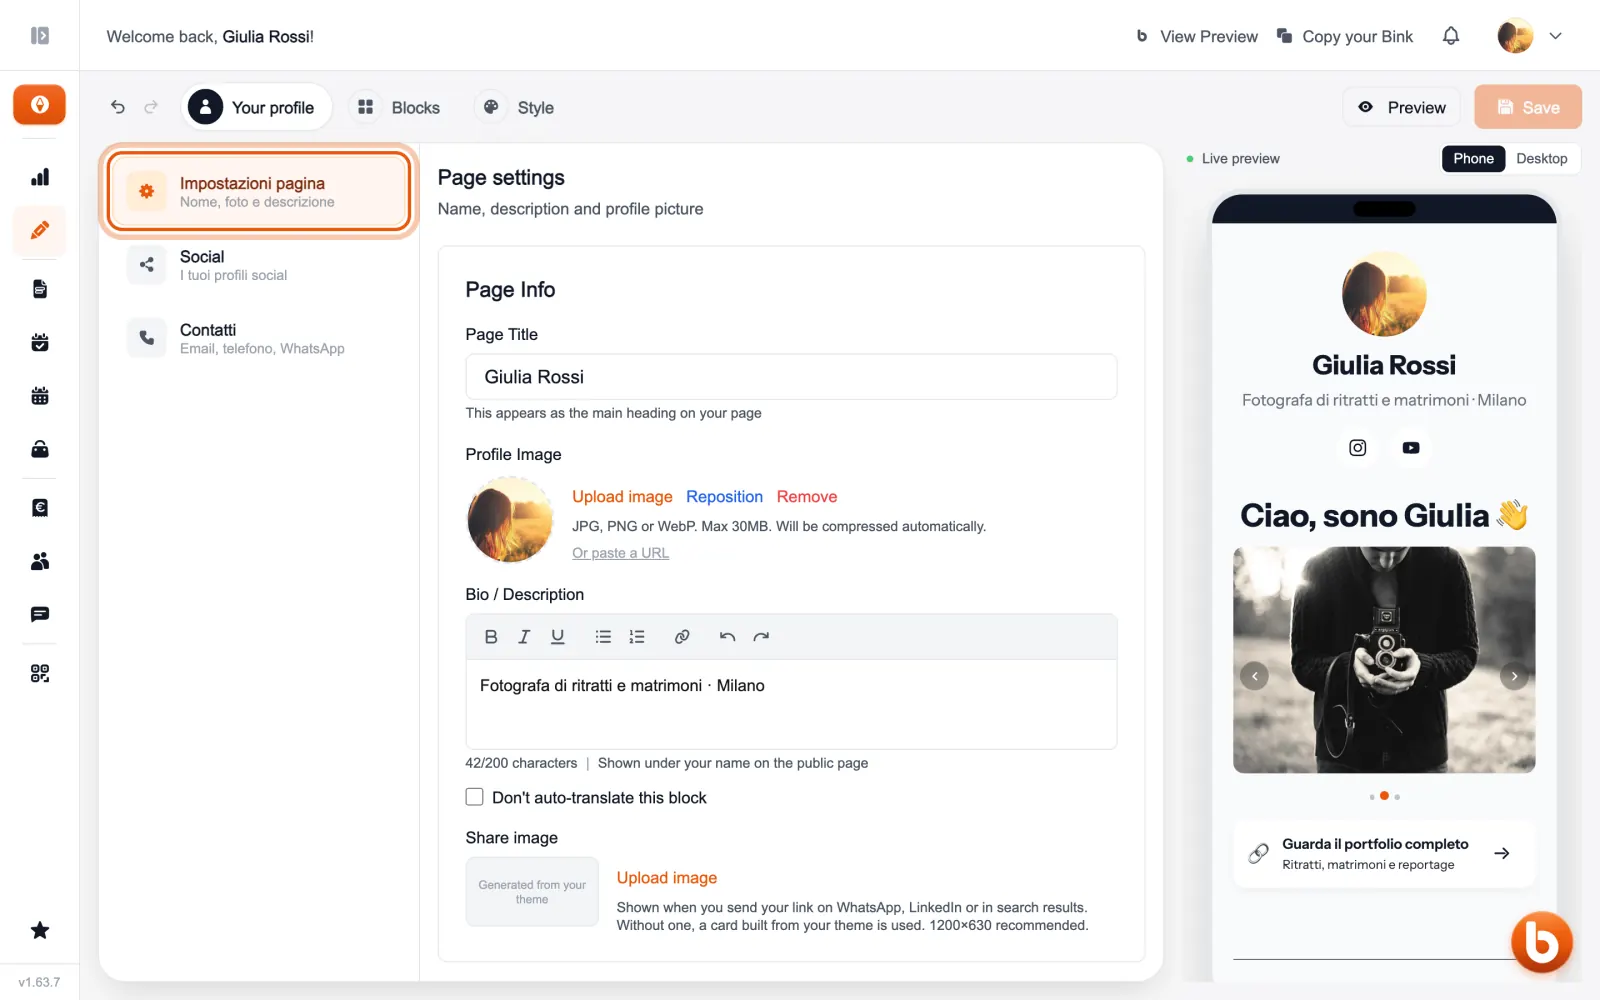1600x1000 pixels.
Task: Expand the account menu chevron
Action: point(1556,36)
